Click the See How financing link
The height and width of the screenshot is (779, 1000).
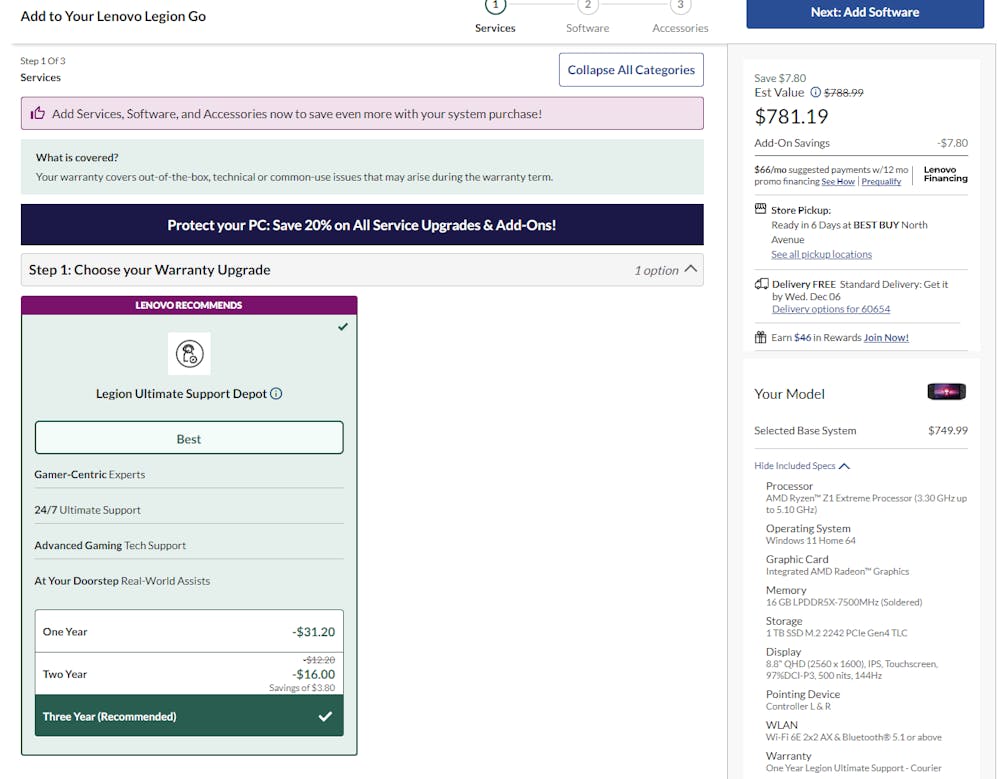tap(838, 182)
